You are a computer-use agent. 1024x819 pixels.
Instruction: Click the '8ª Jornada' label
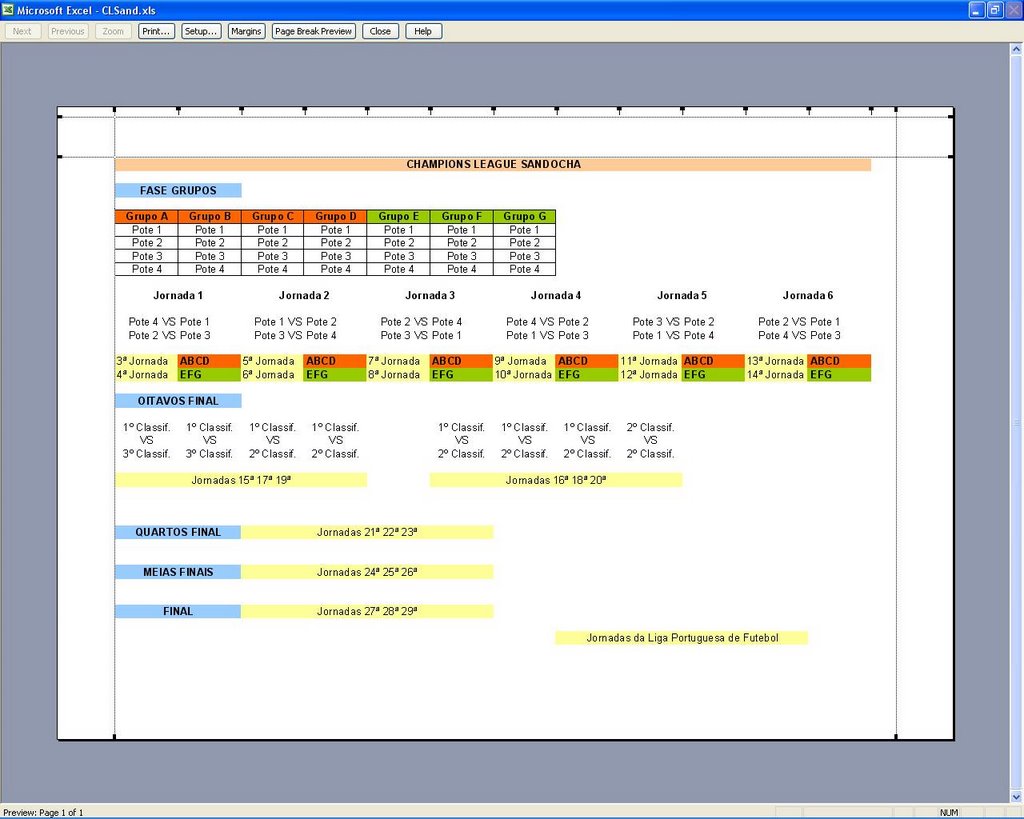[394, 375]
